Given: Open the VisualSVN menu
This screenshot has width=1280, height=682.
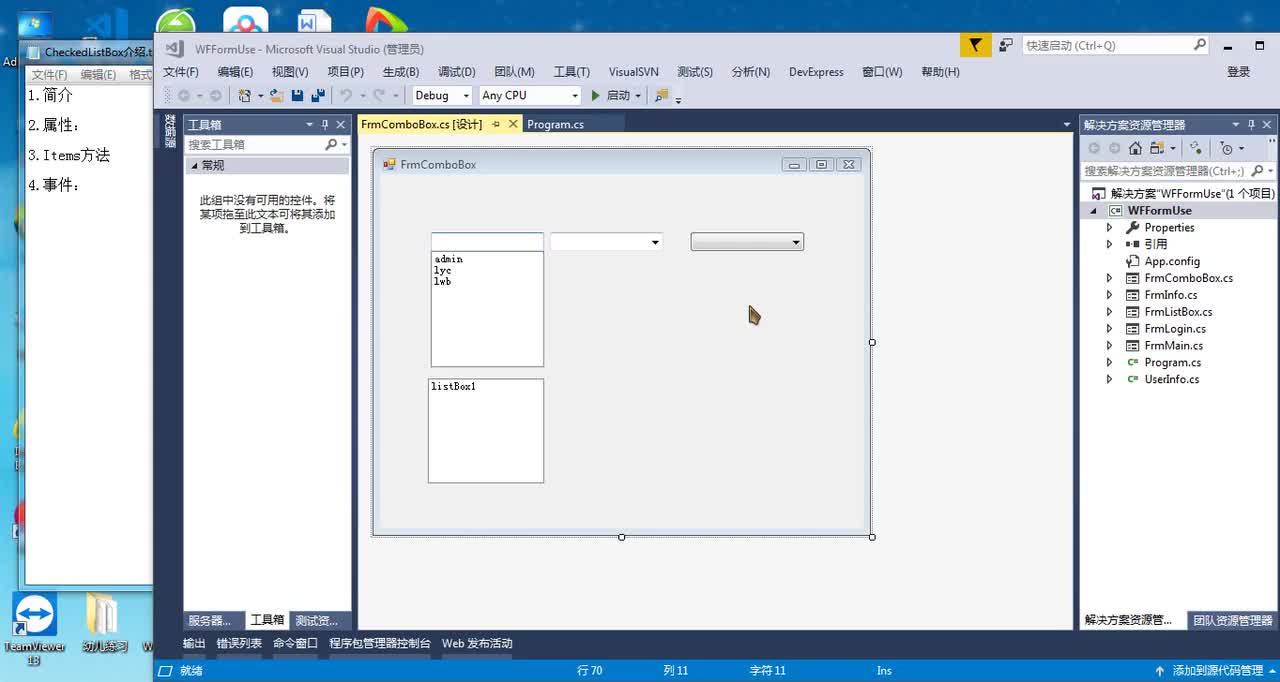Looking at the screenshot, I should tap(634, 72).
